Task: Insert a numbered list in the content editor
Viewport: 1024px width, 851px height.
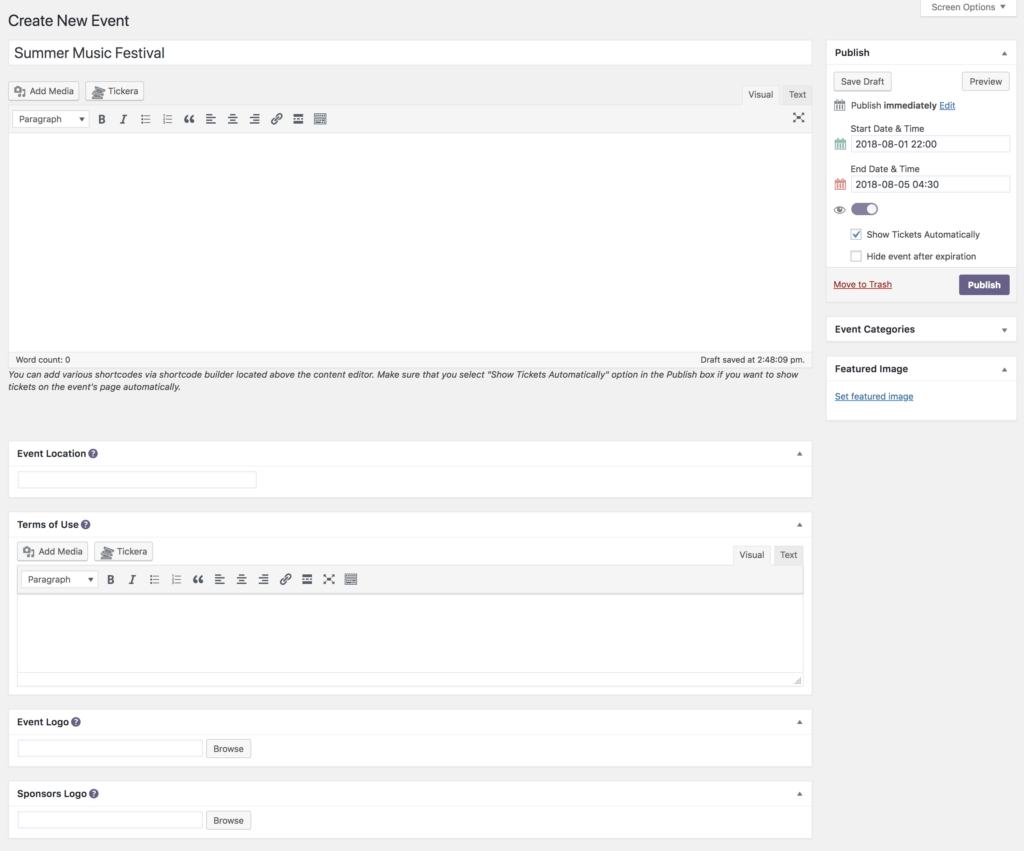Action: 167,119
